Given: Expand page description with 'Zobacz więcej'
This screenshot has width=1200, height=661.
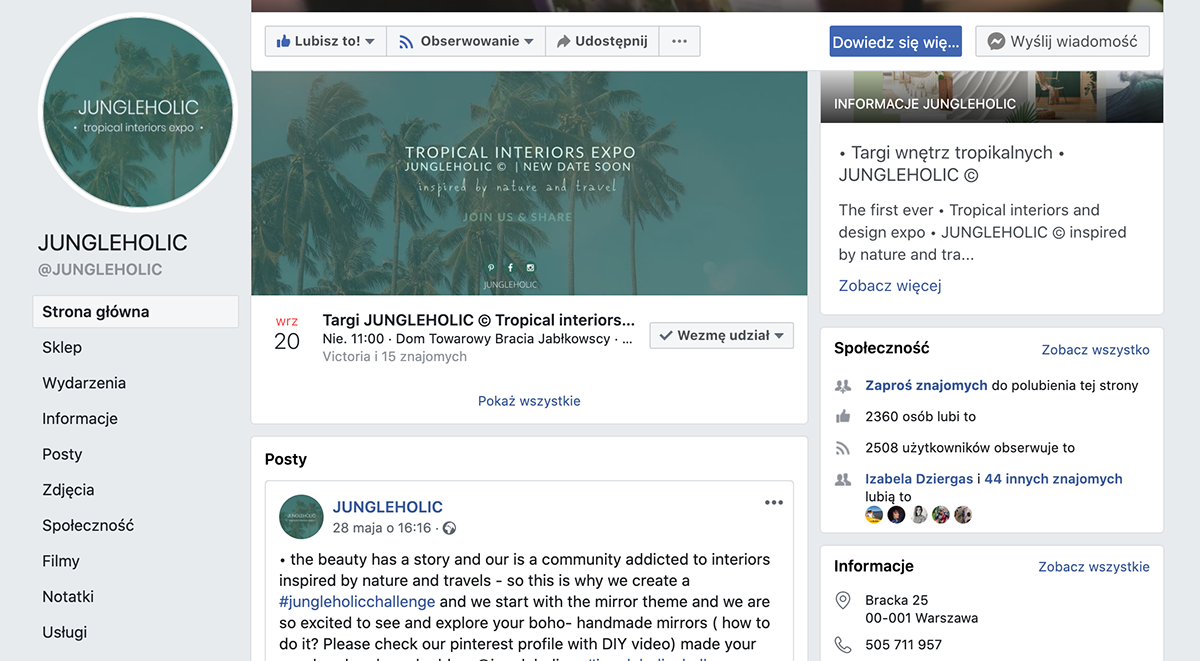Looking at the screenshot, I should 889,285.
